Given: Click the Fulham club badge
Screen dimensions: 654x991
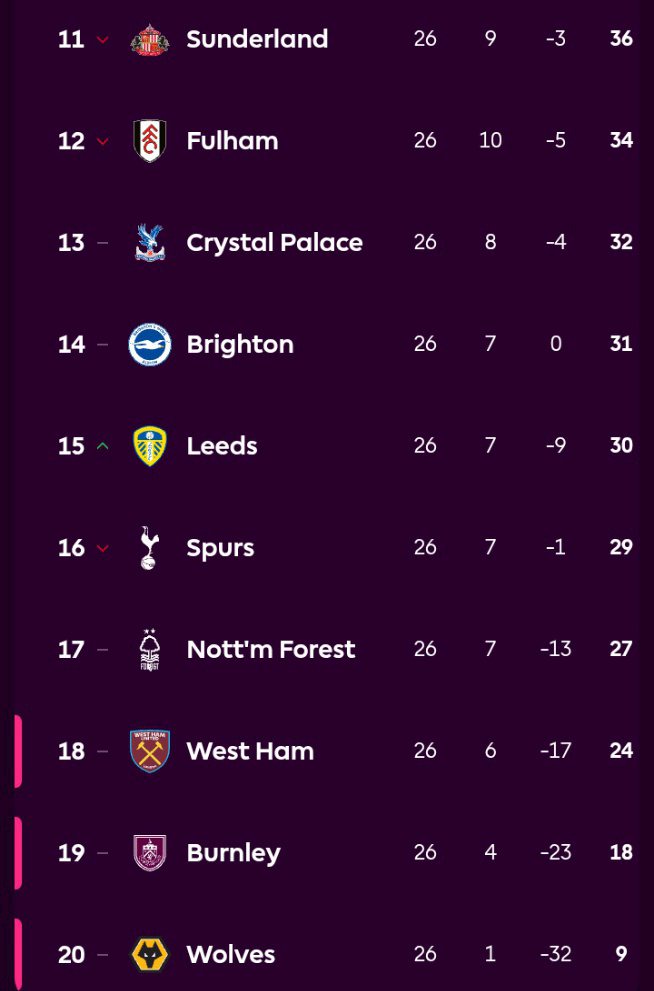Looking at the screenshot, I should pos(150,141).
